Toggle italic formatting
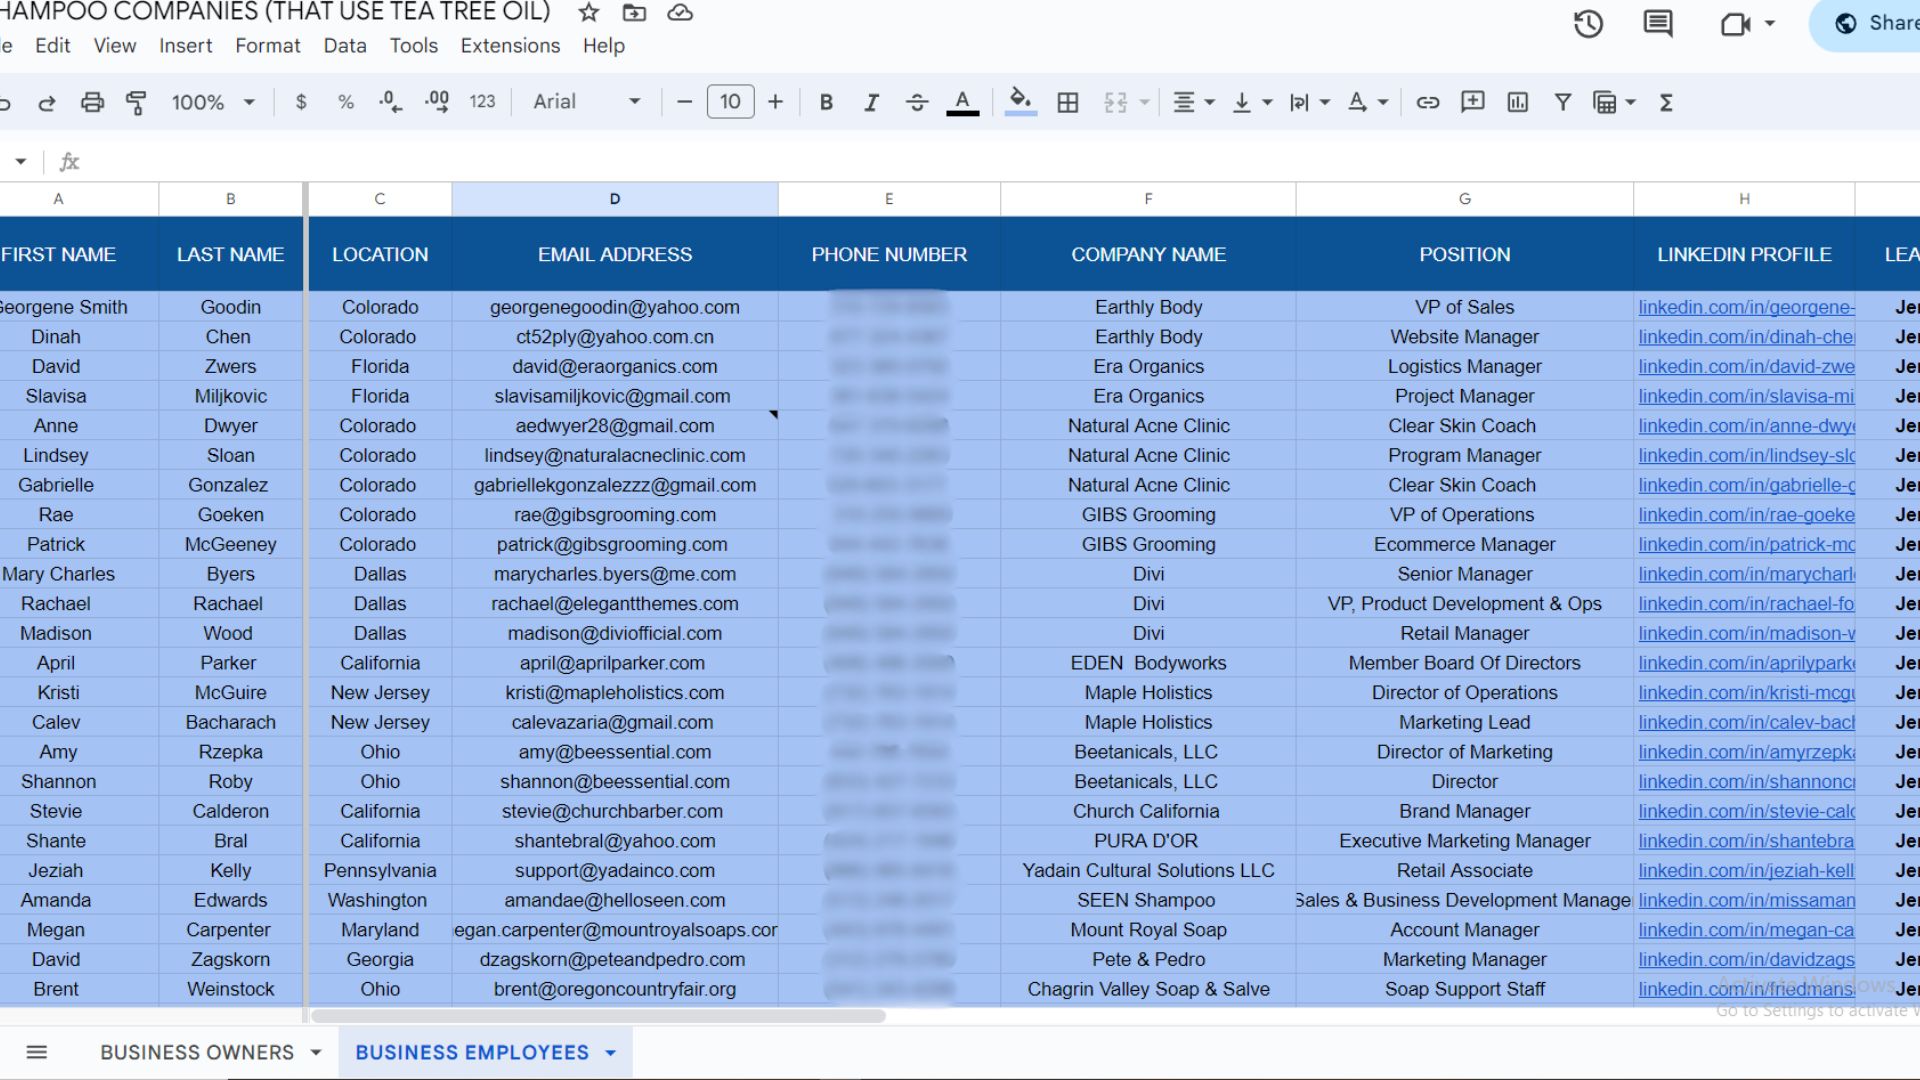 (x=871, y=102)
